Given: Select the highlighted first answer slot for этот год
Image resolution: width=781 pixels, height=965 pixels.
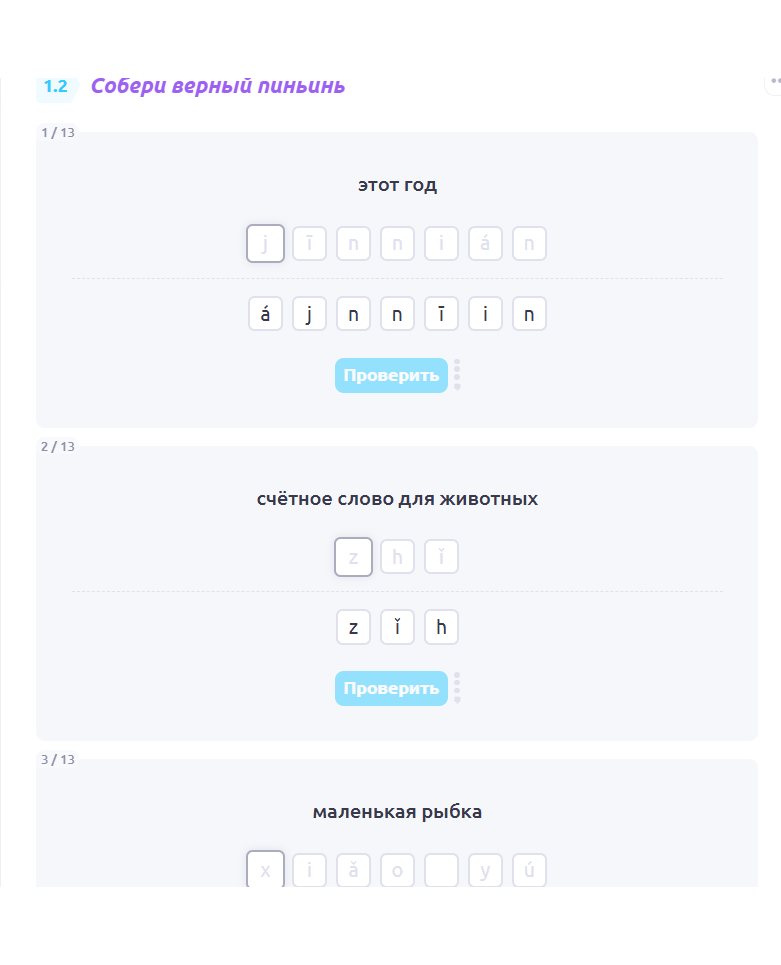Looking at the screenshot, I should coord(265,244).
